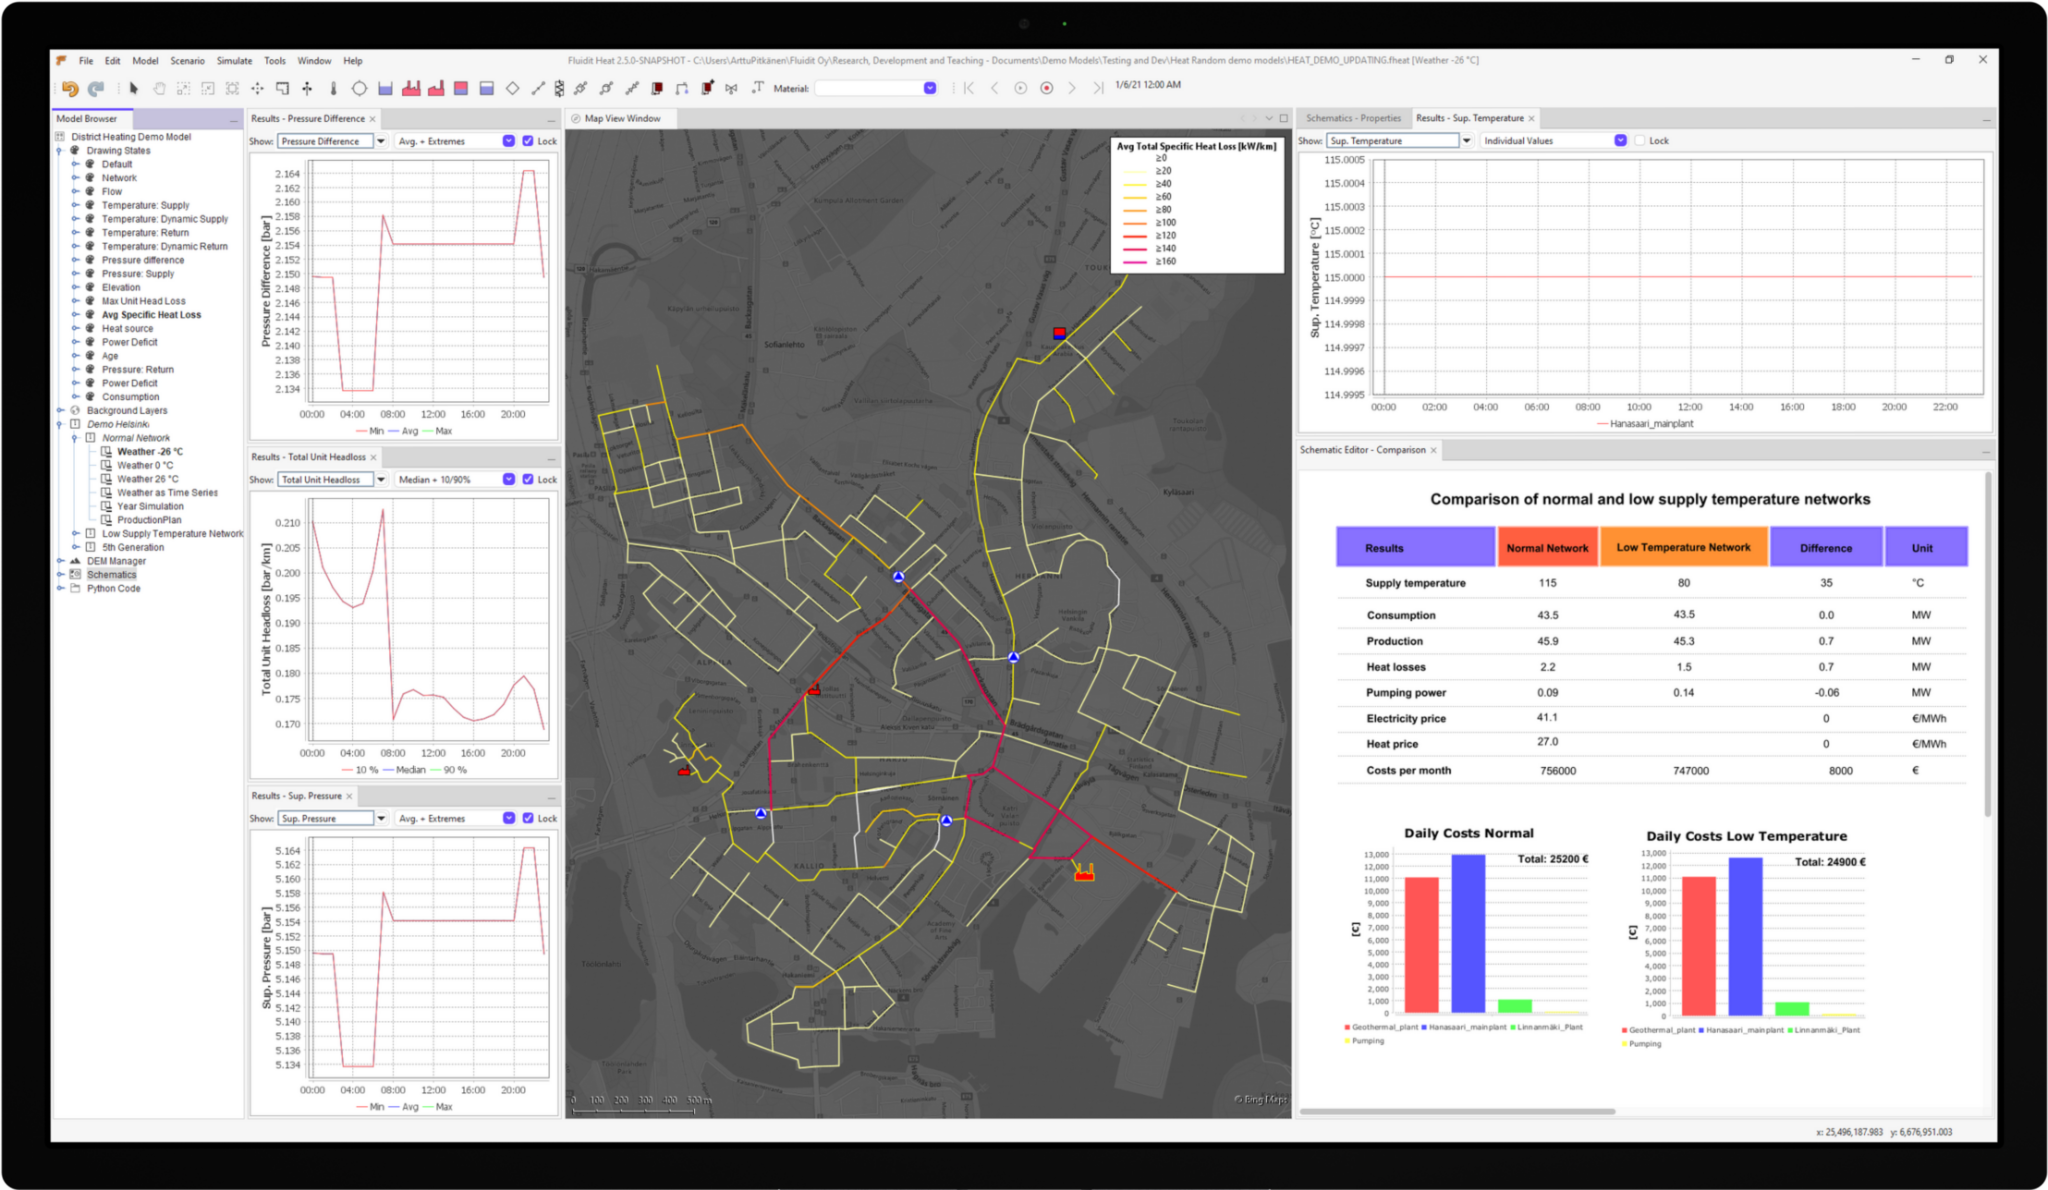This screenshot has height=1190, width=2048.
Task: Switch to Schematics - Properties tab
Action: [1352, 118]
